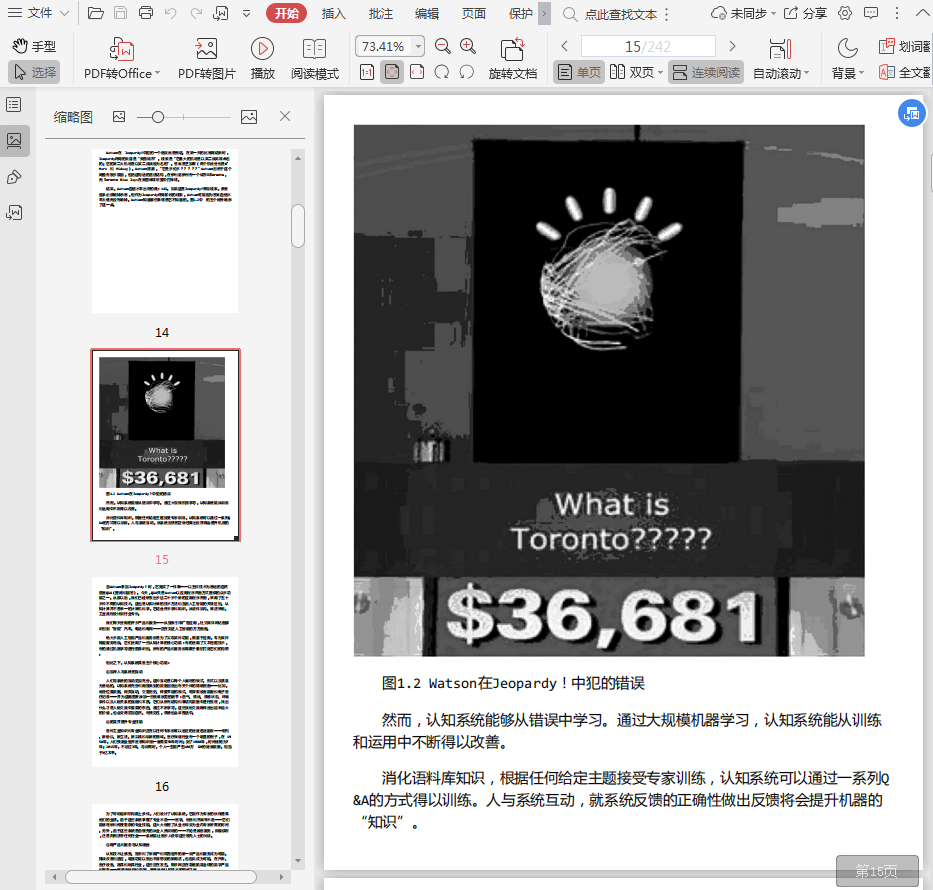The height and width of the screenshot is (890, 933).
Task: Toggle 连续阅读 continuous reading
Action: [x=706, y=72]
